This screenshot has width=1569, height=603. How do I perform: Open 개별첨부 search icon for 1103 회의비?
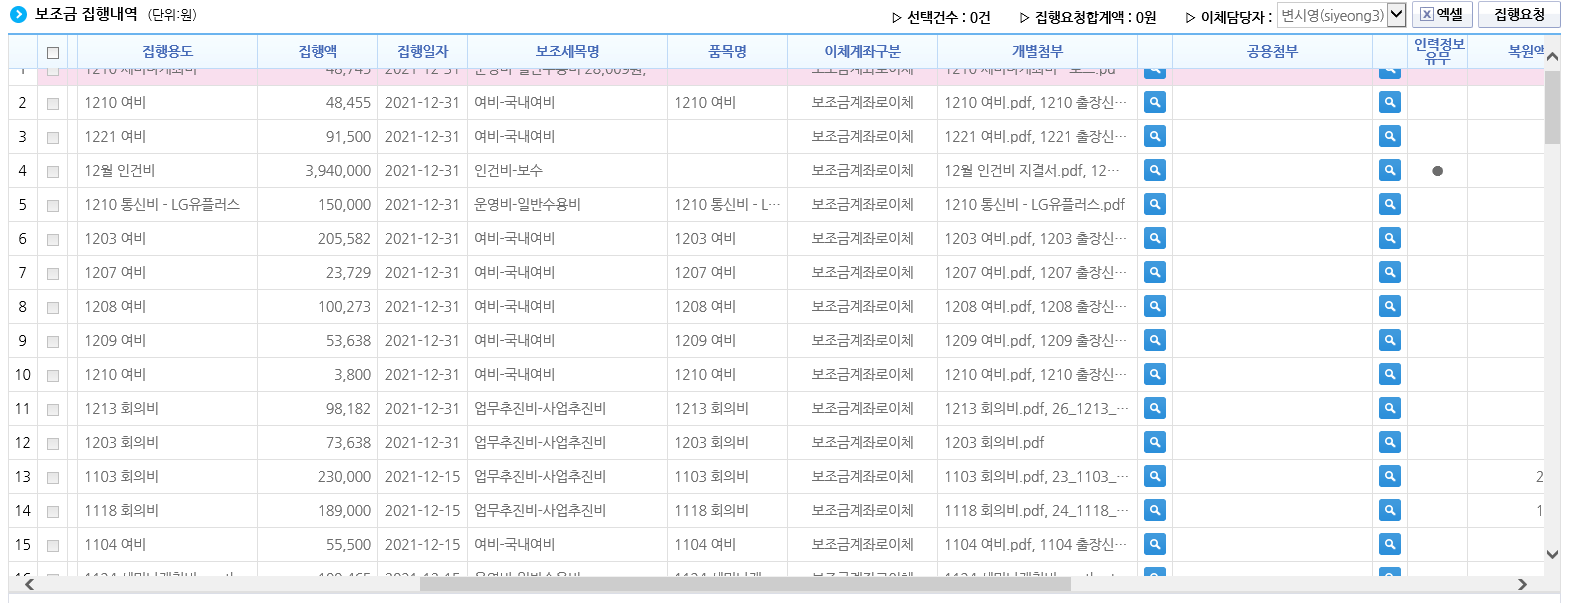point(1155,476)
